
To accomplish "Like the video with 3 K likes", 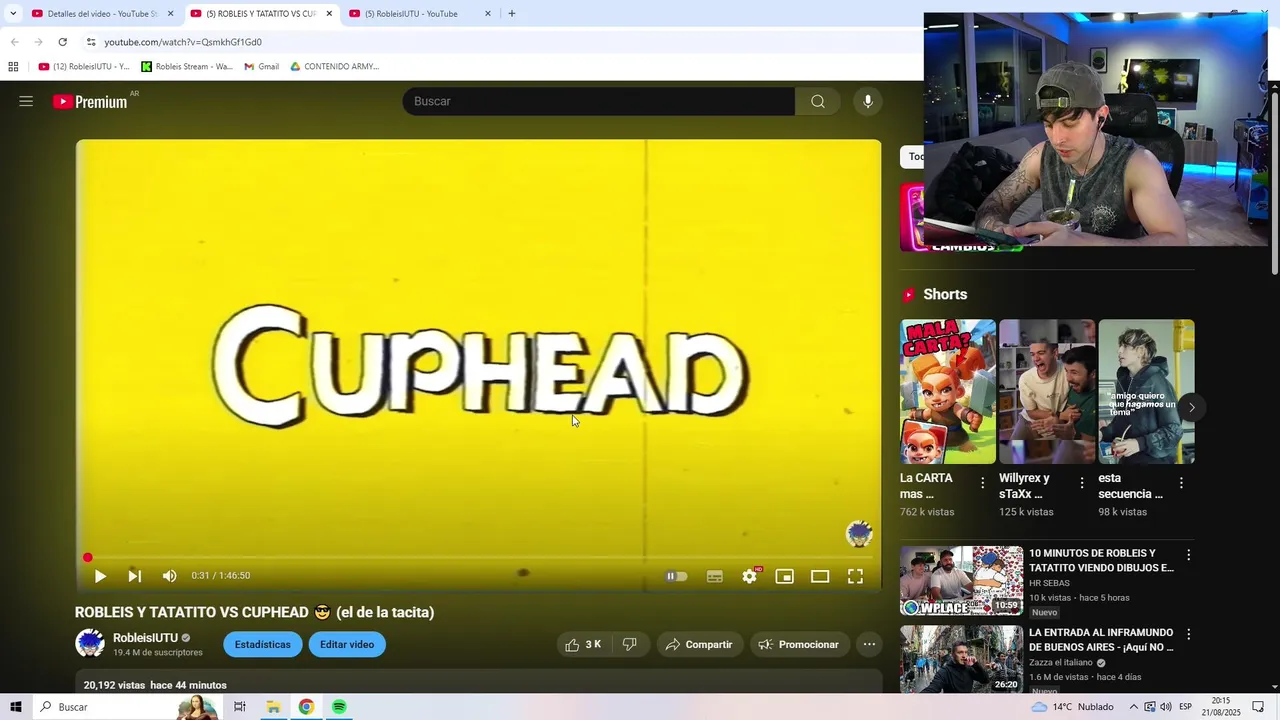I will pyautogui.click(x=583, y=645).
